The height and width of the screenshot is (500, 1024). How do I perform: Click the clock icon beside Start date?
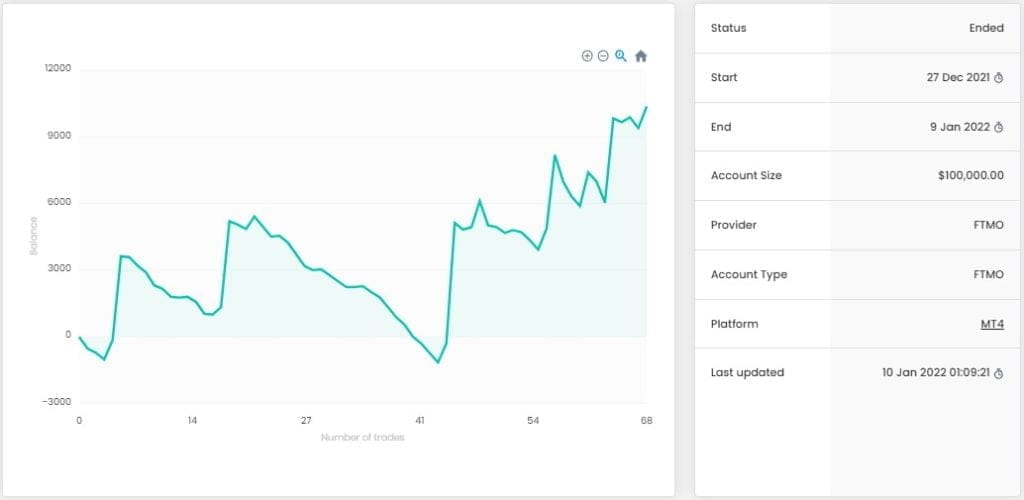(x=998, y=78)
